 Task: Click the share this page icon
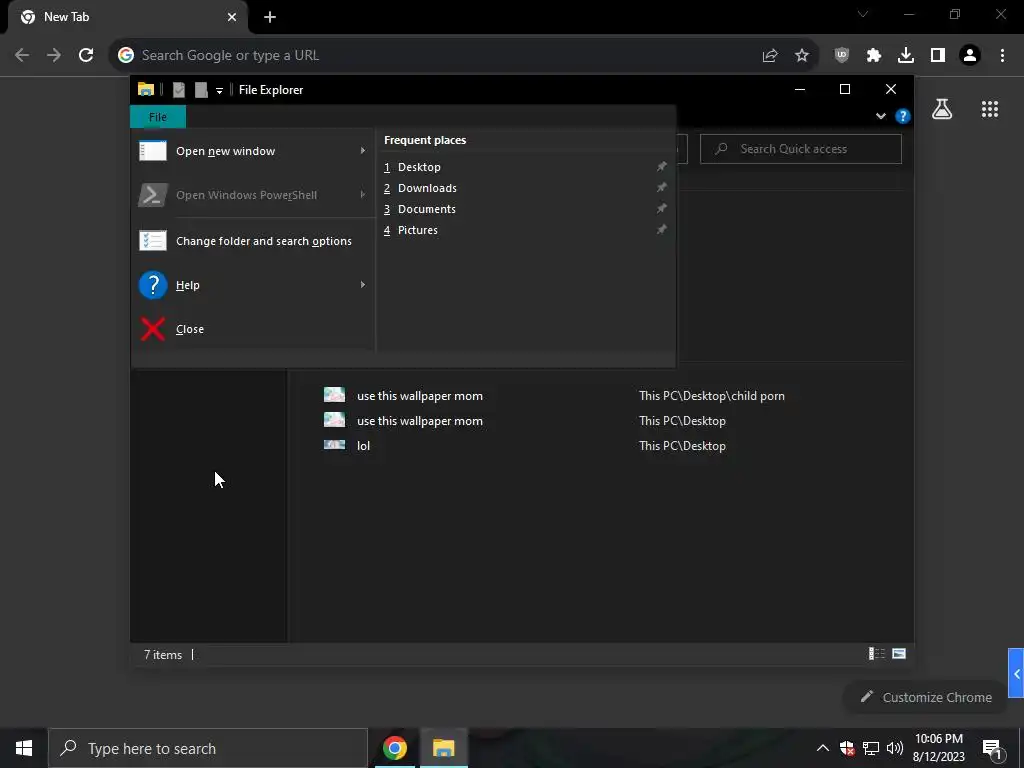[x=770, y=56]
